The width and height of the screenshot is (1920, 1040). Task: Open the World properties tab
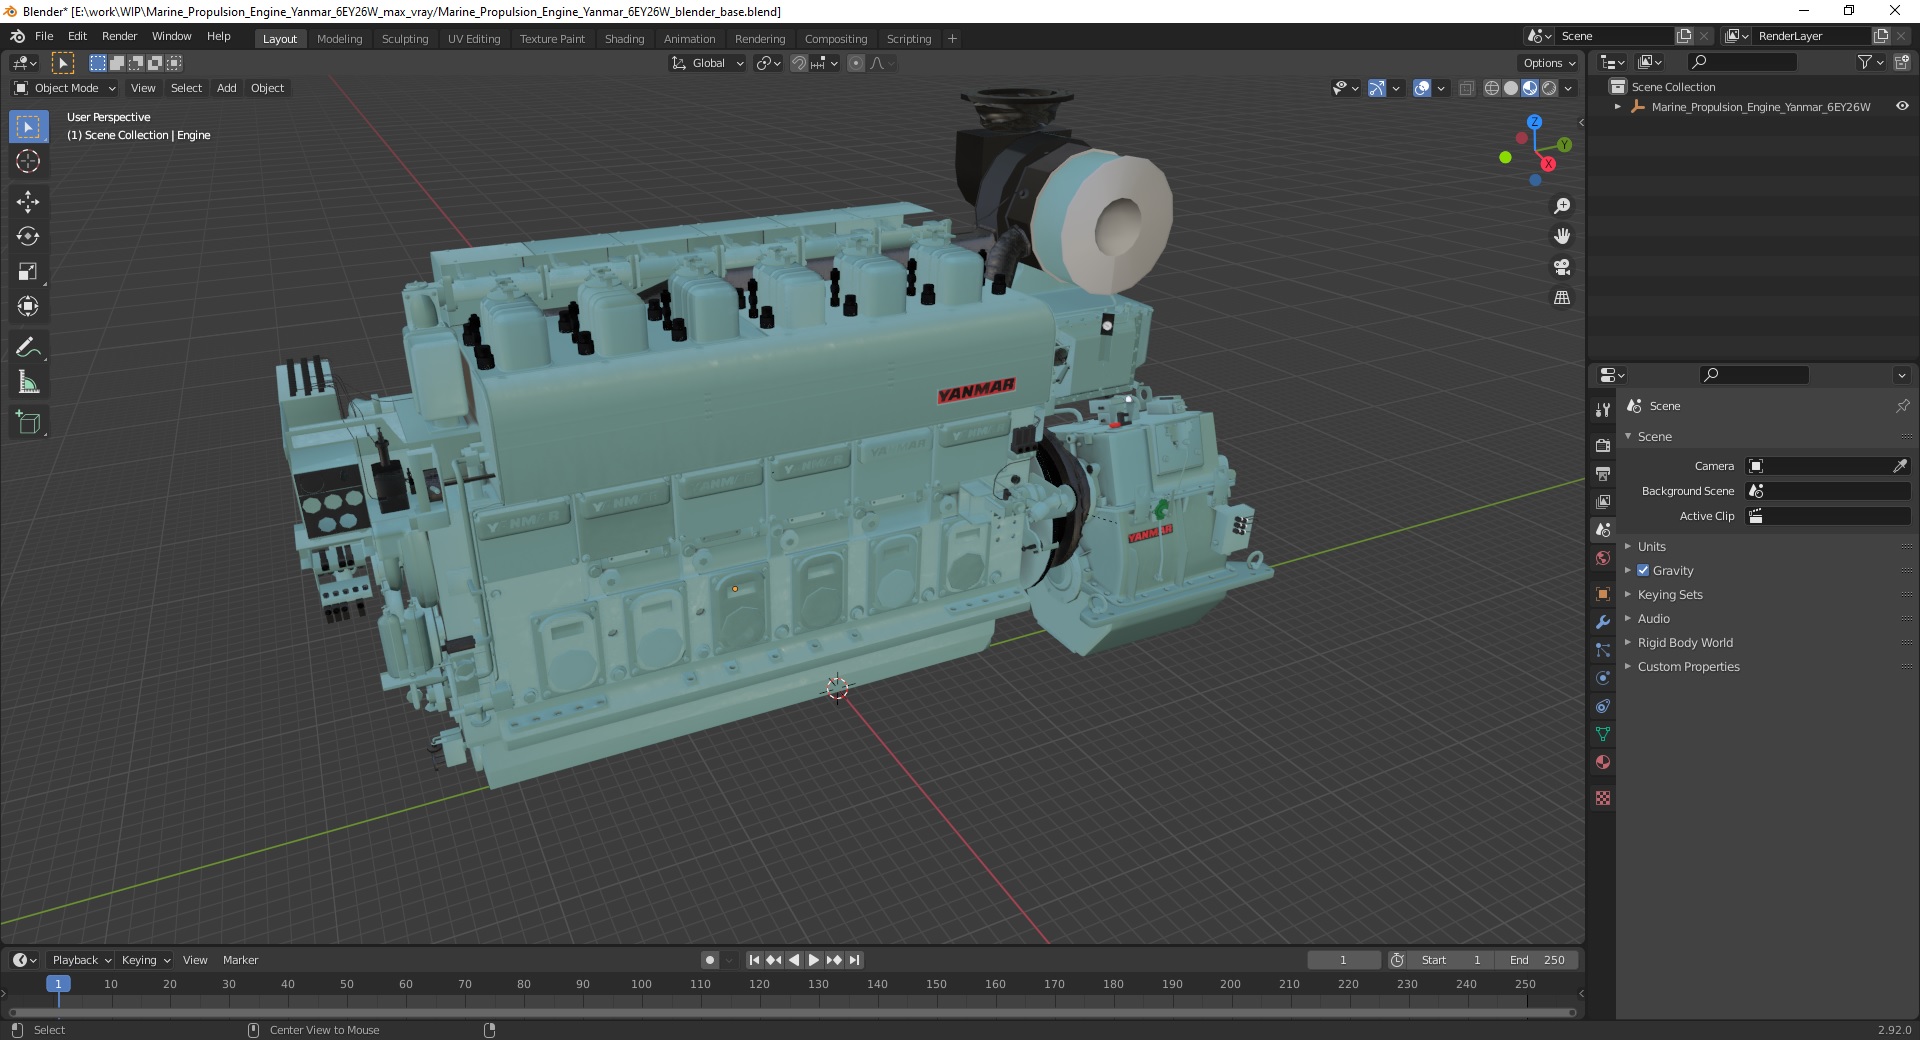tap(1603, 558)
